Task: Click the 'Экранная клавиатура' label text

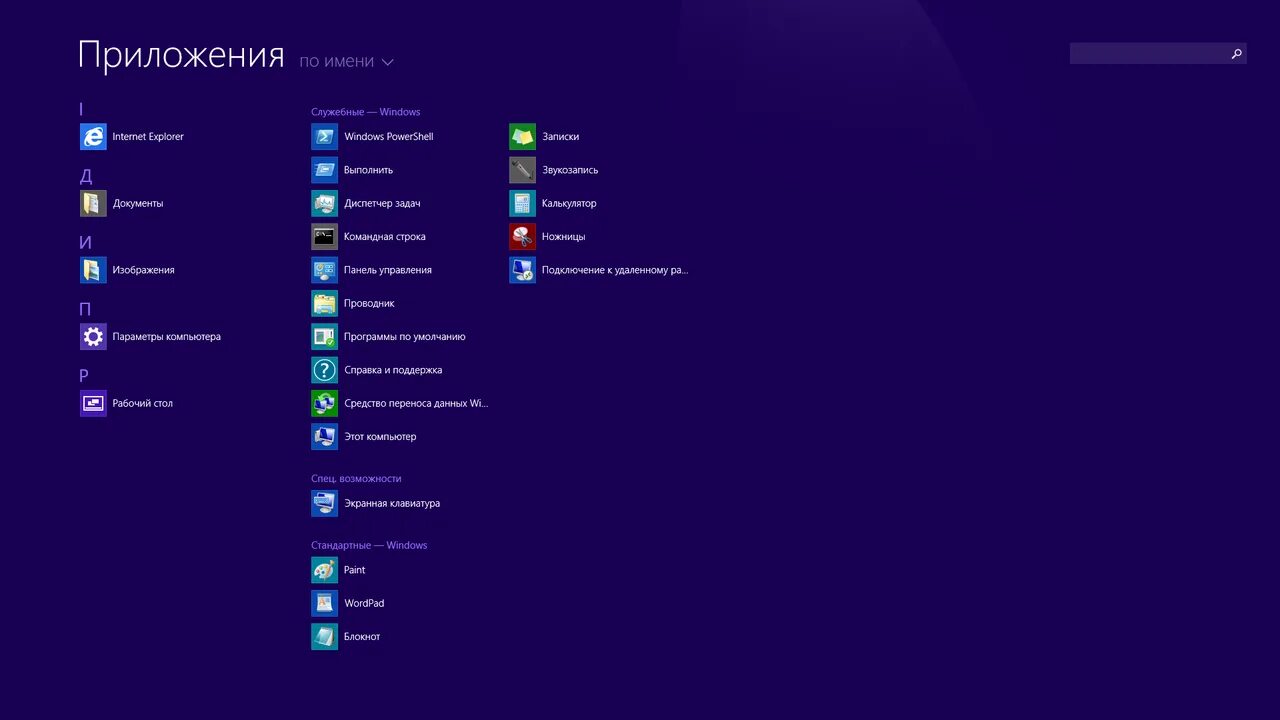Action: 392,503
